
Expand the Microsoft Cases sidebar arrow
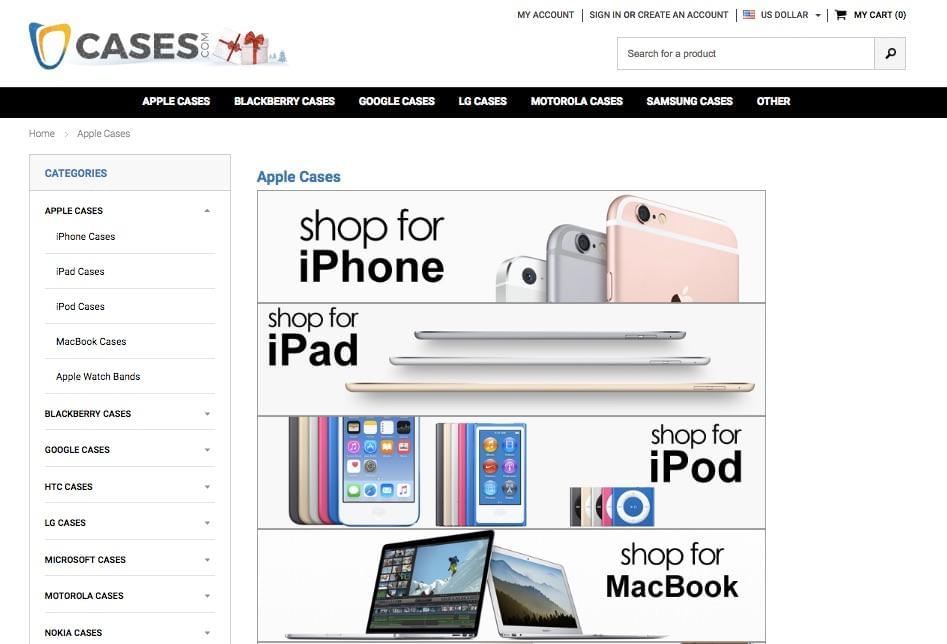point(207,560)
